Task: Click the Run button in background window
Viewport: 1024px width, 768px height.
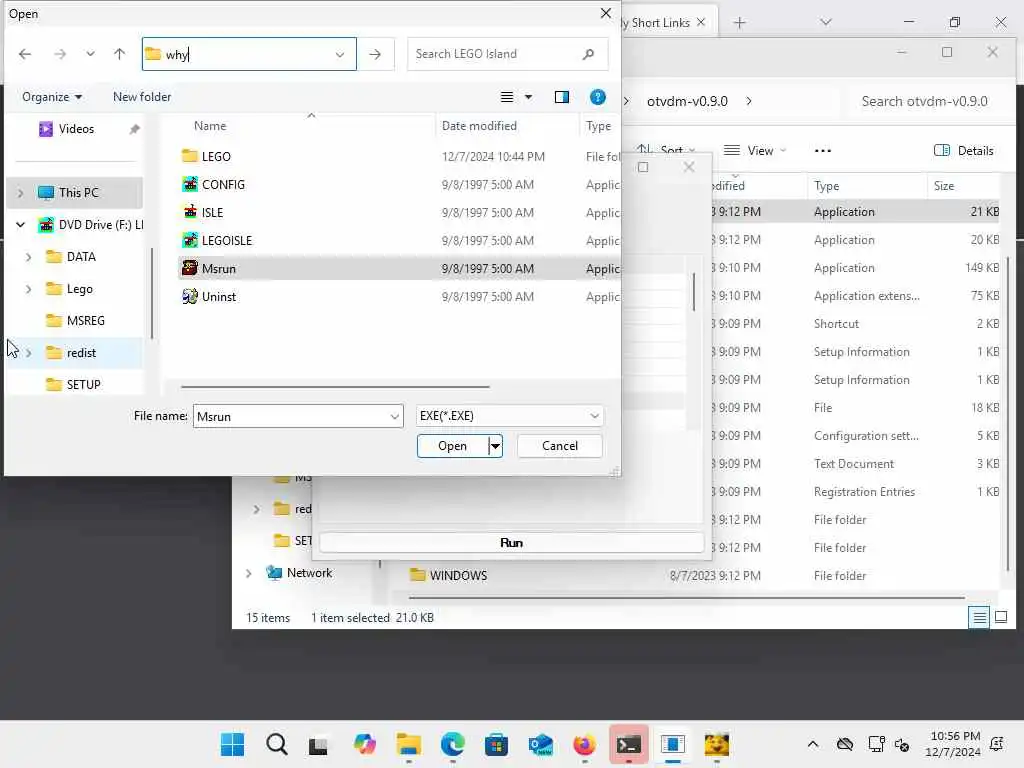Action: point(511,543)
